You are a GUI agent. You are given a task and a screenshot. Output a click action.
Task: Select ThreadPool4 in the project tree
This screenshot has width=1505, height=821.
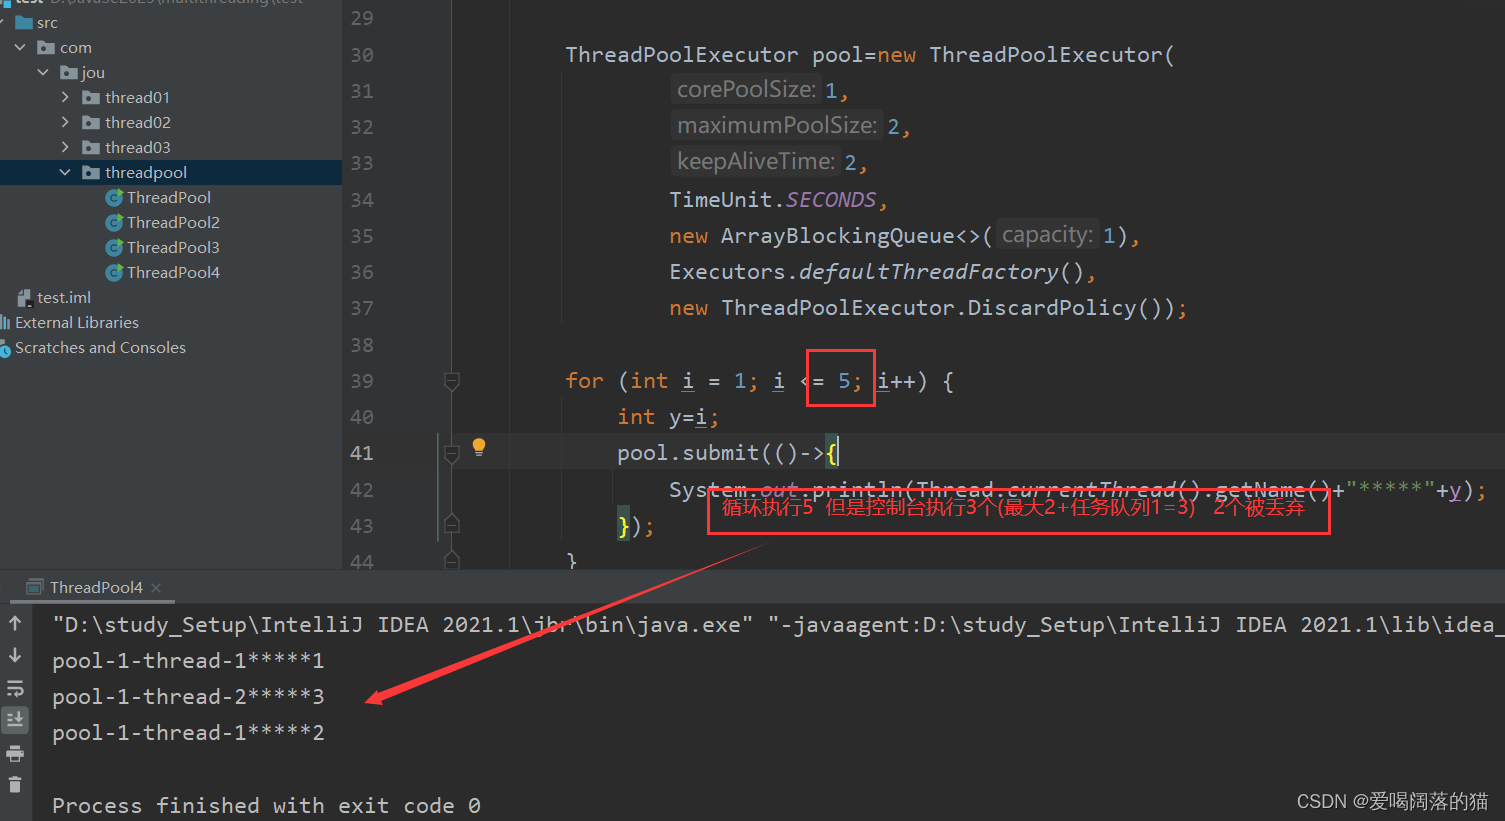(x=173, y=272)
